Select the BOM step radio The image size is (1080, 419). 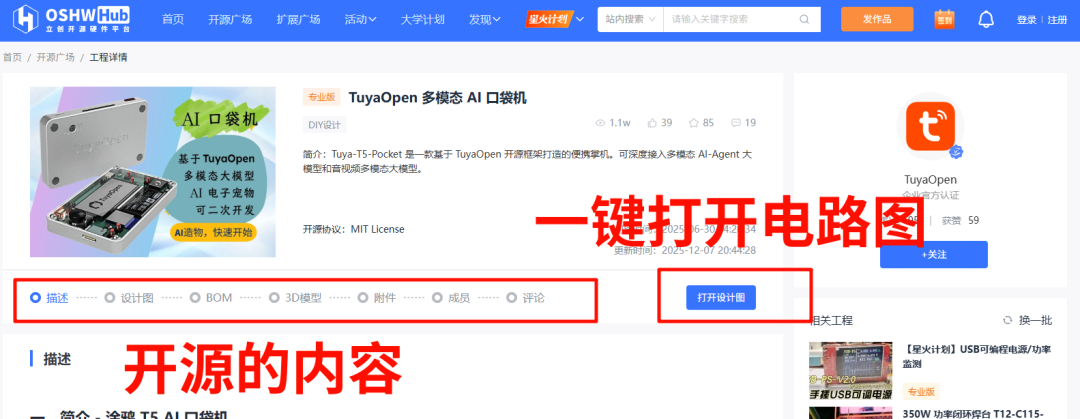(195, 298)
